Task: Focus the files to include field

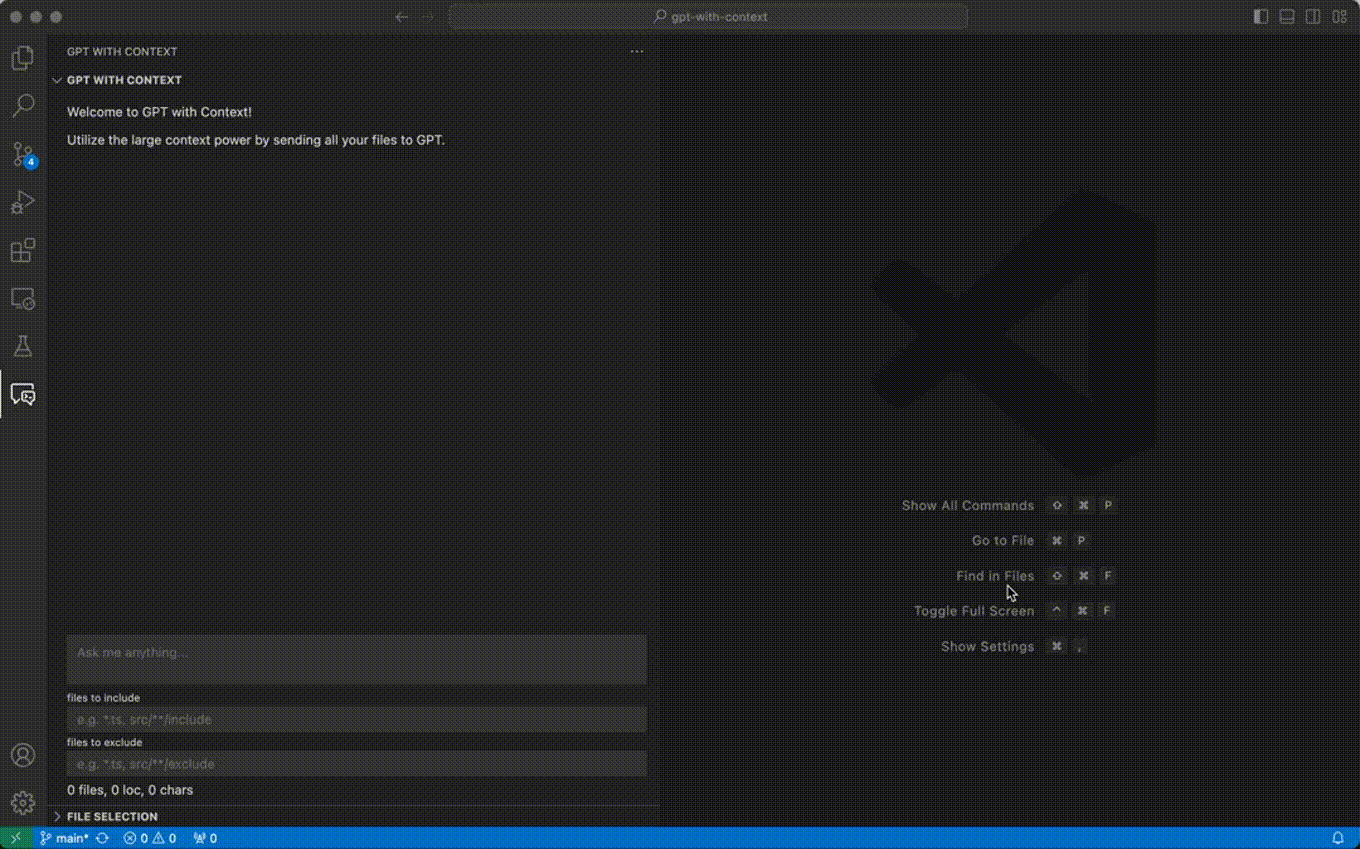Action: point(357,719)
